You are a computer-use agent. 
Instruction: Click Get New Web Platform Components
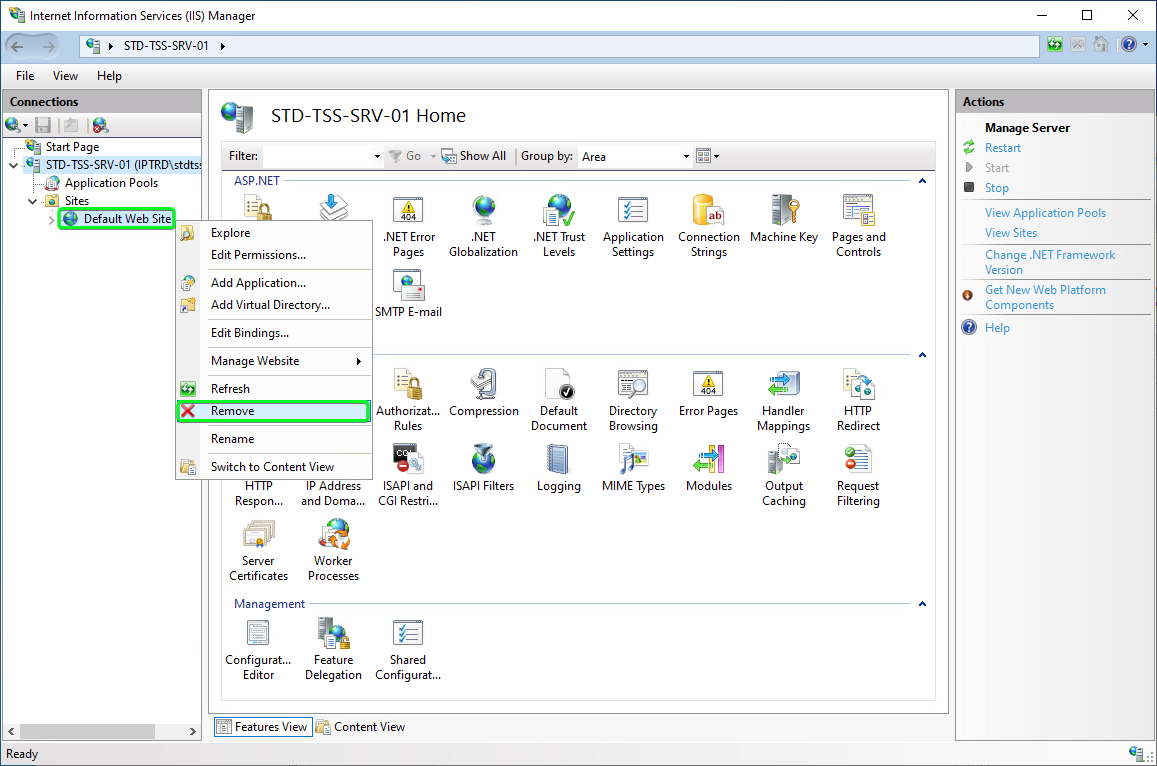pos(1045,297)
